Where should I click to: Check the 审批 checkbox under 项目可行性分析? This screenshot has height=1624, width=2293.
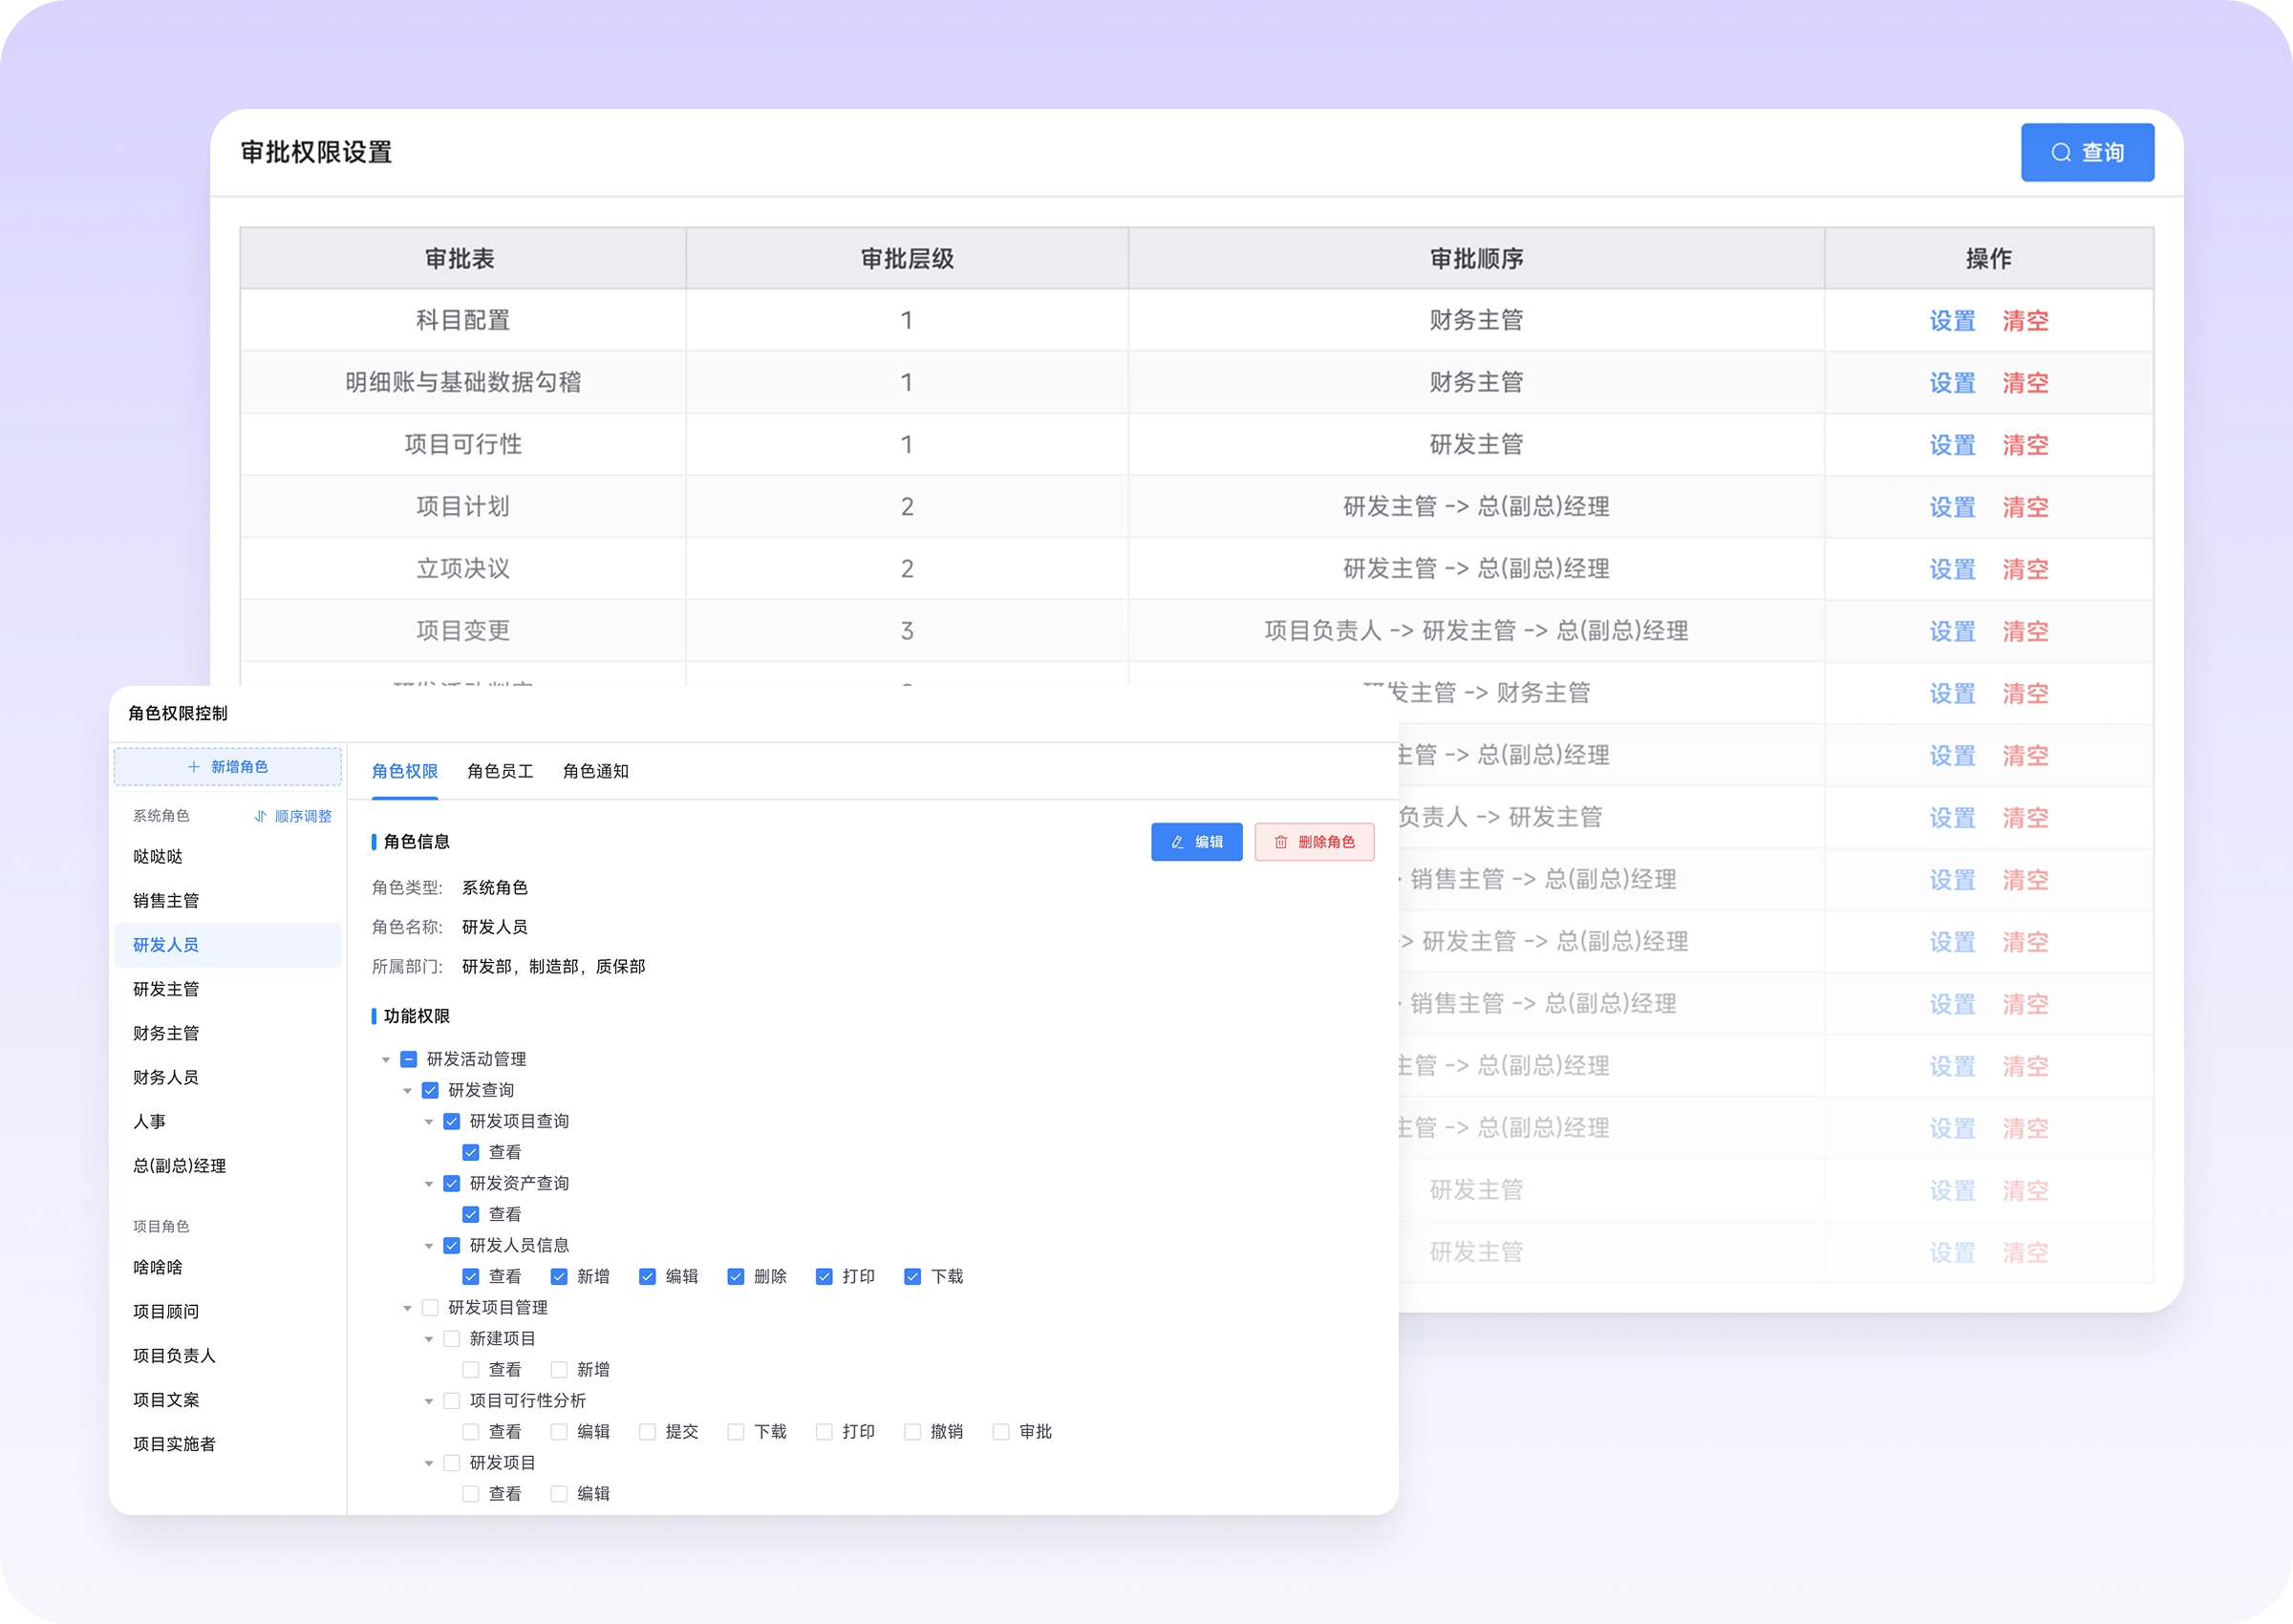[1000, 1431]
